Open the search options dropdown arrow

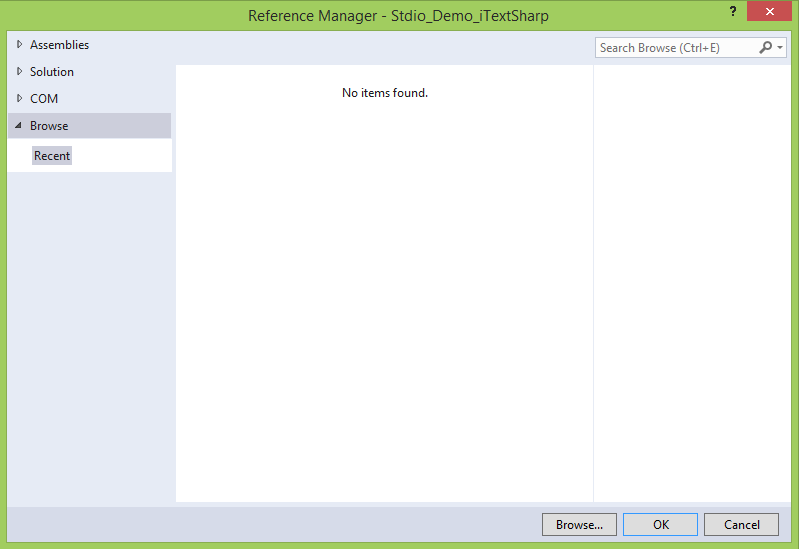click(x=780, y=48)
